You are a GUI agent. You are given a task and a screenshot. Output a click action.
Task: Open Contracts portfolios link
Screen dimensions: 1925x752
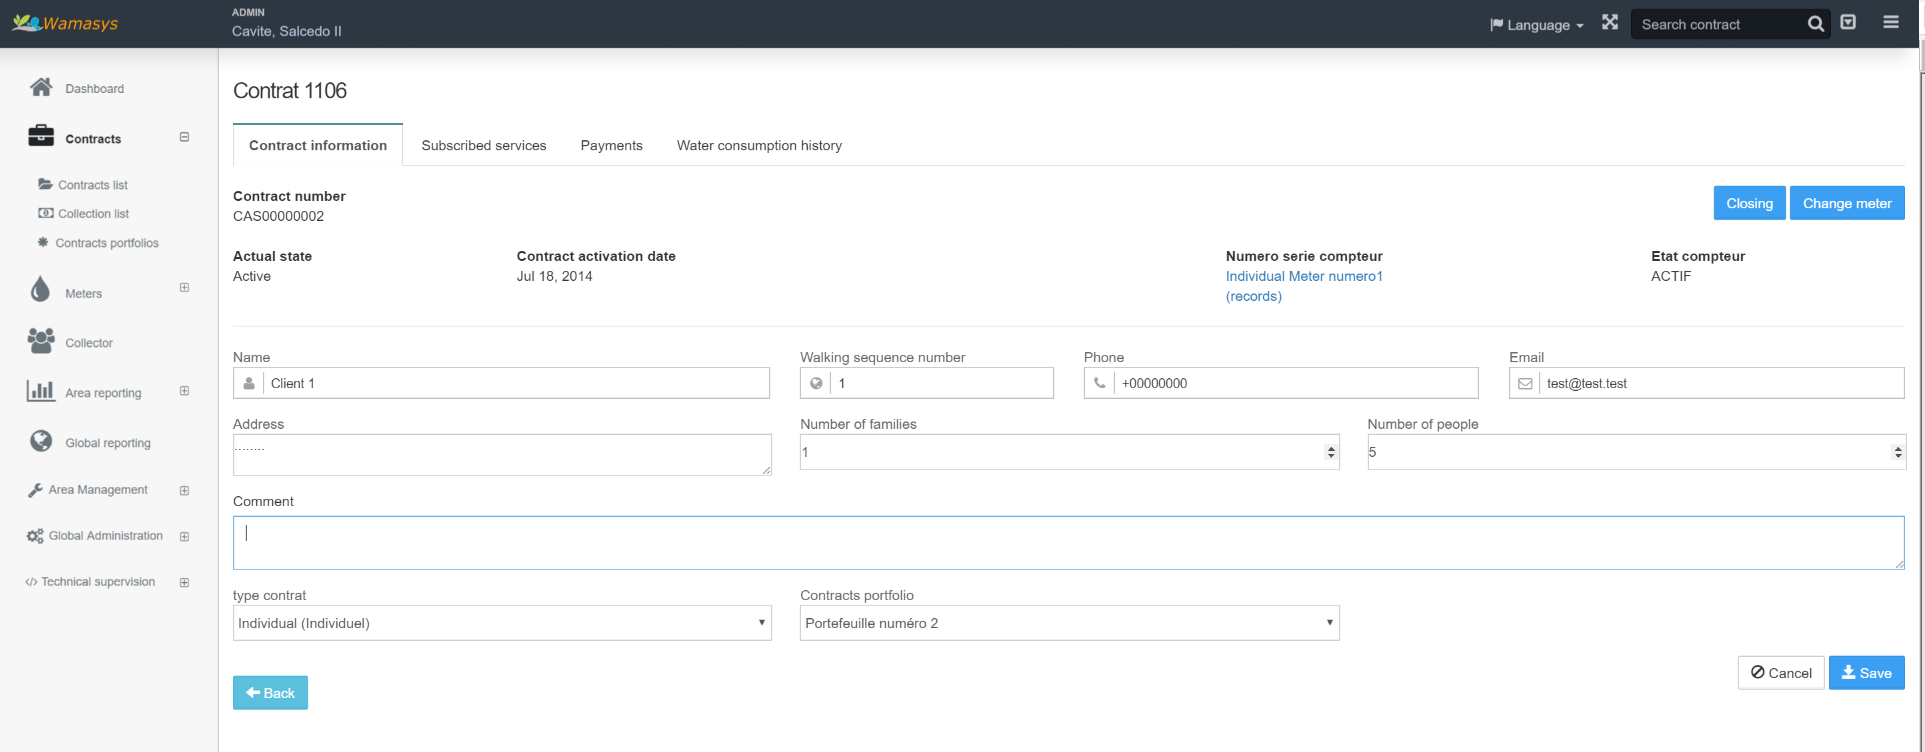click(x=107, y=243)
